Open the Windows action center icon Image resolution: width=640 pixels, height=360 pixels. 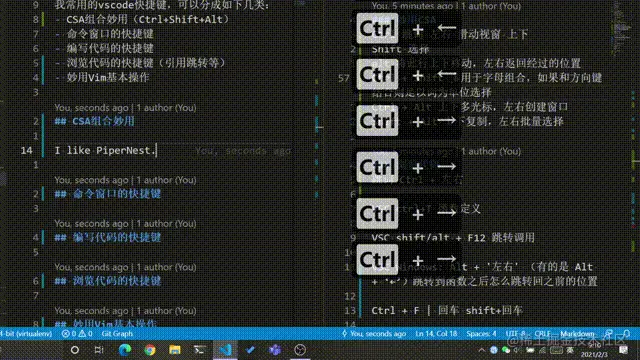click(623, 350)
